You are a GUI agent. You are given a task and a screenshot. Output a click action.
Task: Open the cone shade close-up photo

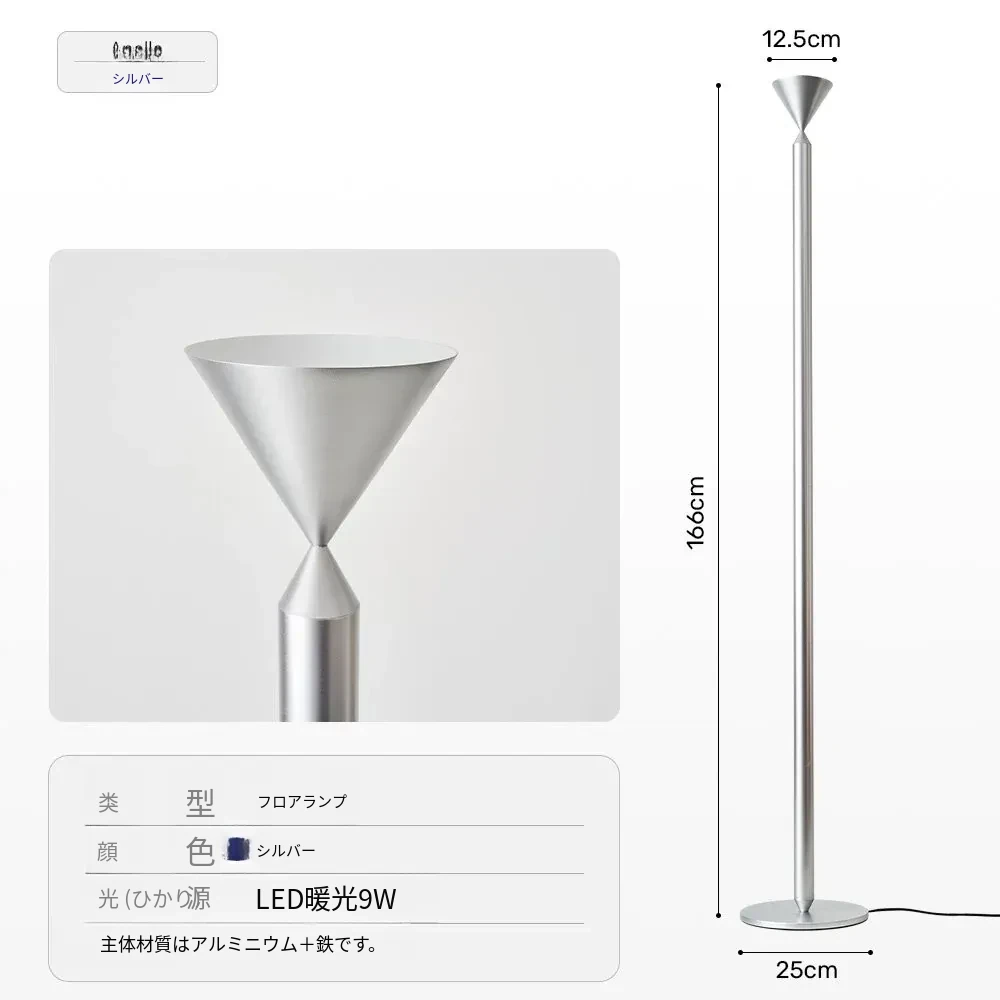point(334,485)
